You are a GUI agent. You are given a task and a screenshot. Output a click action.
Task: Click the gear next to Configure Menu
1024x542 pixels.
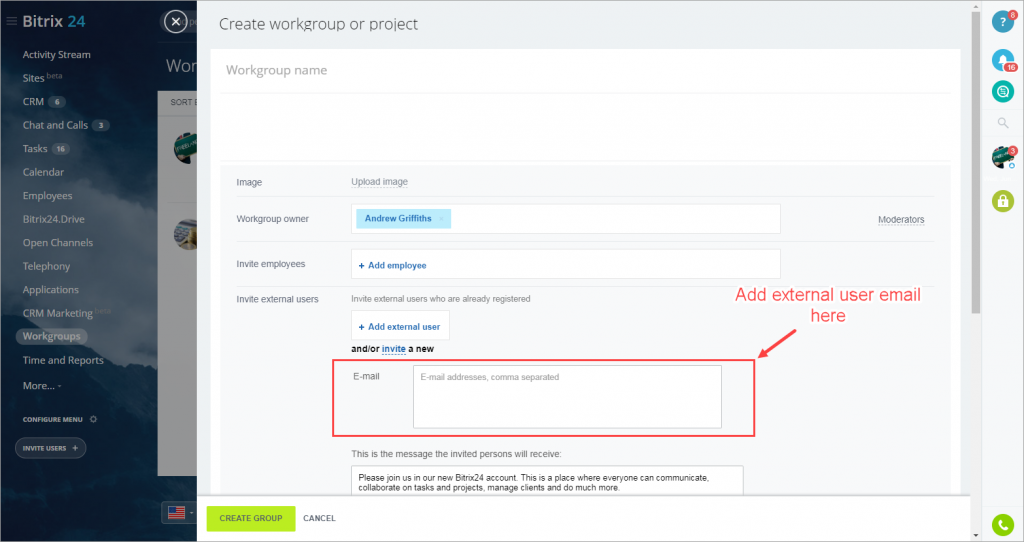pos(93,419)
